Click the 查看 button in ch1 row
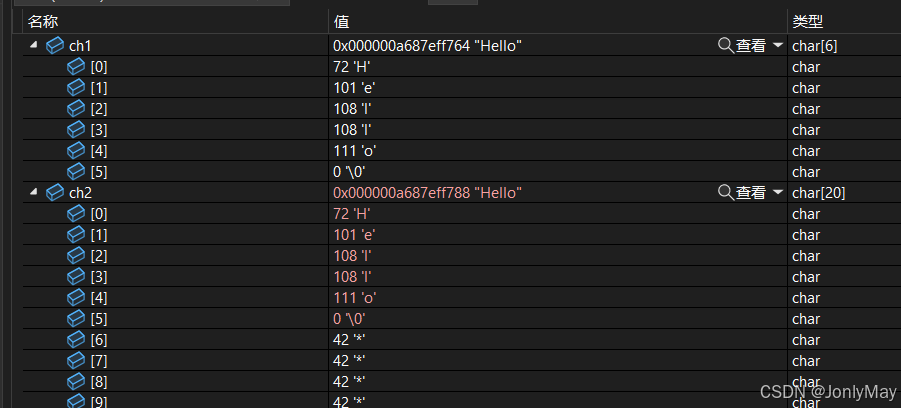 pyautogui.click(x=750, y=45)
